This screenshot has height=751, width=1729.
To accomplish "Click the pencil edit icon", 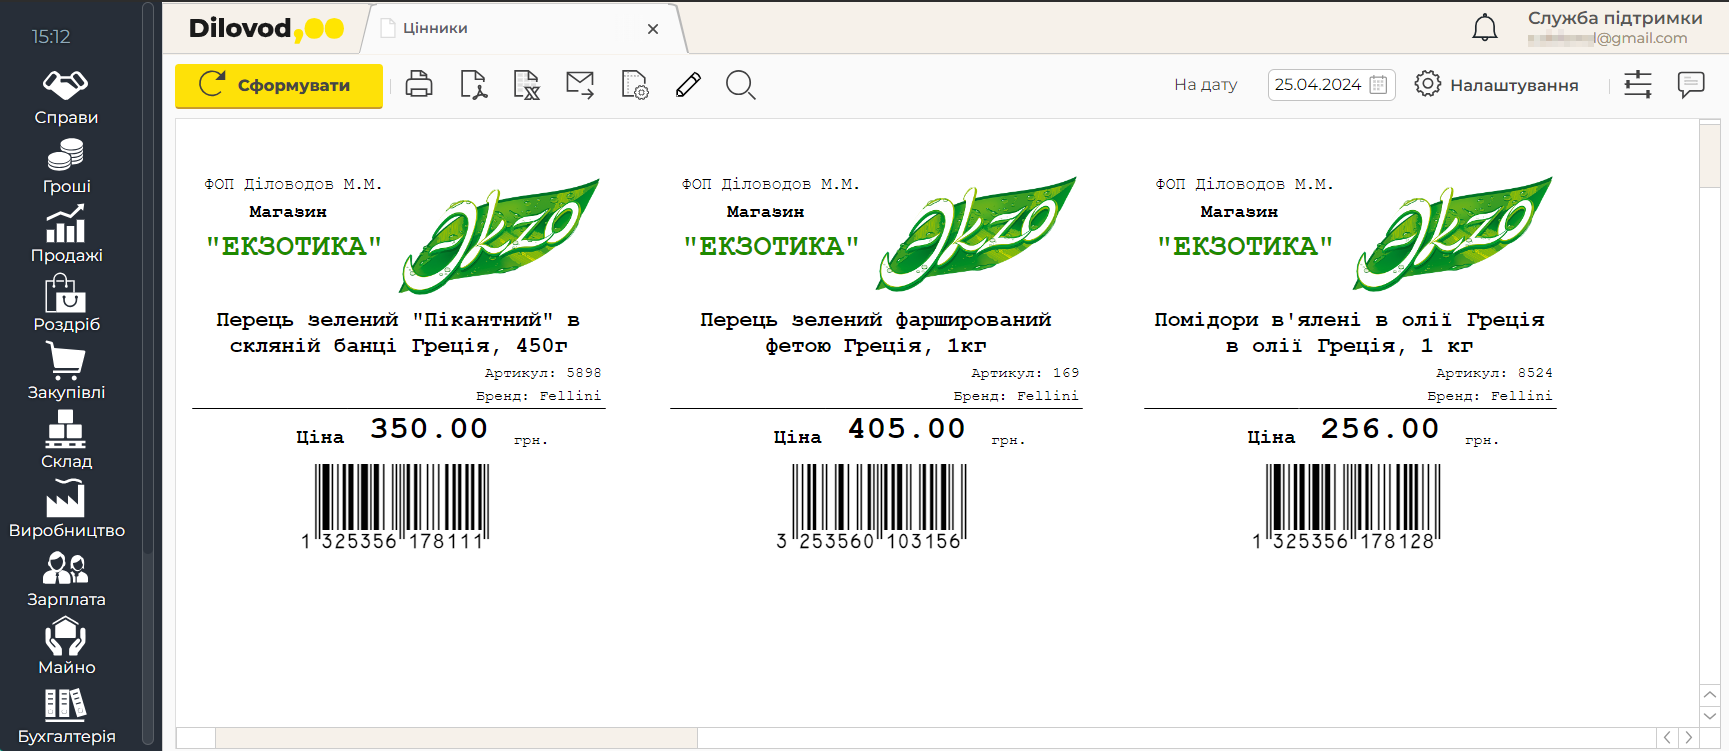I will point(688,85).
